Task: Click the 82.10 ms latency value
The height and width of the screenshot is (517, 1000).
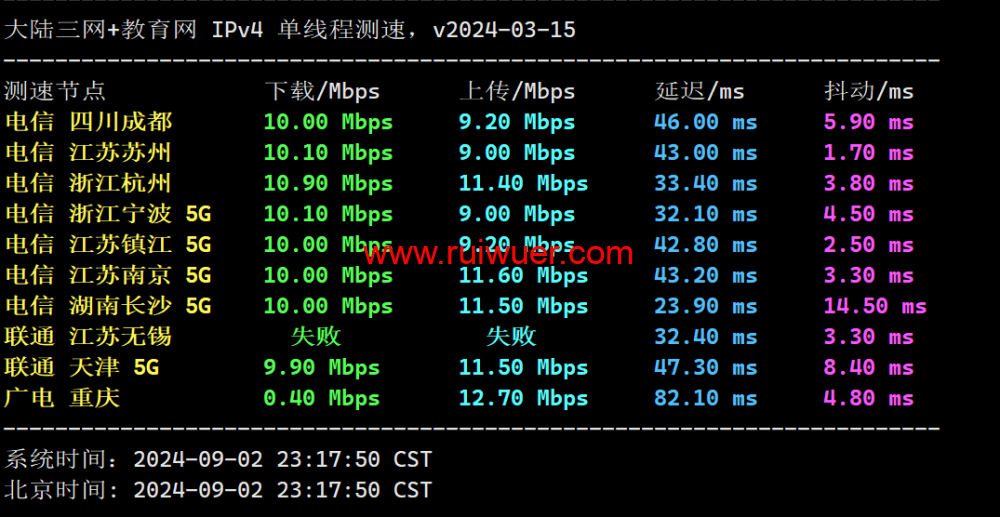Action: coord(705,398)
